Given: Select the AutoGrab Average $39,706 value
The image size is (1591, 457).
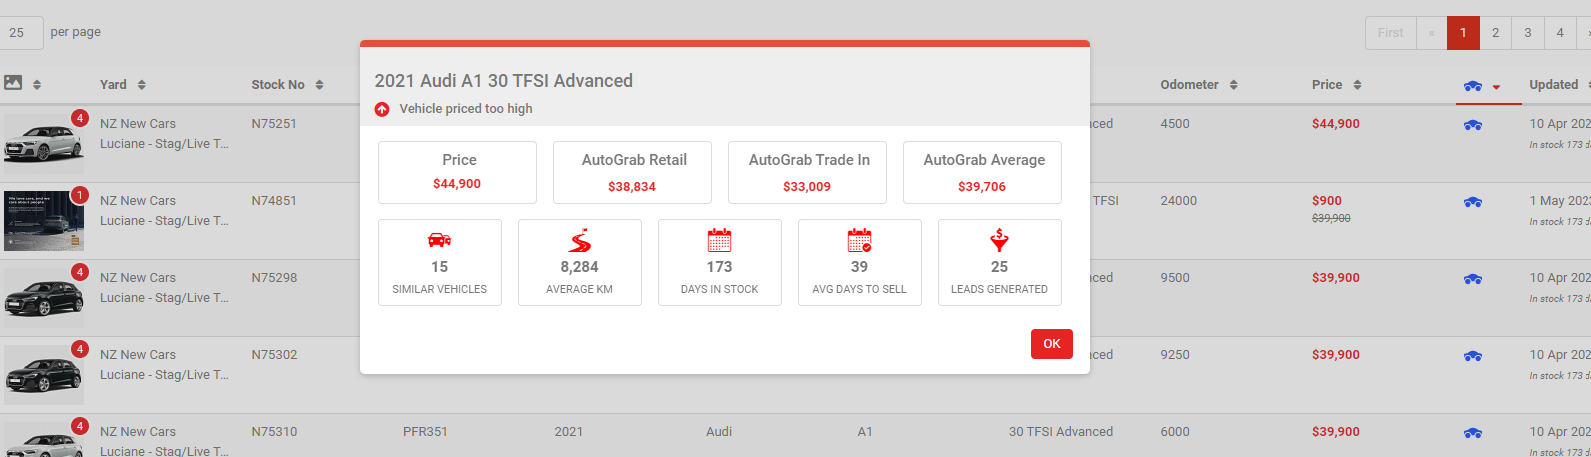Looking at the screenshot, I should [982, 186].
